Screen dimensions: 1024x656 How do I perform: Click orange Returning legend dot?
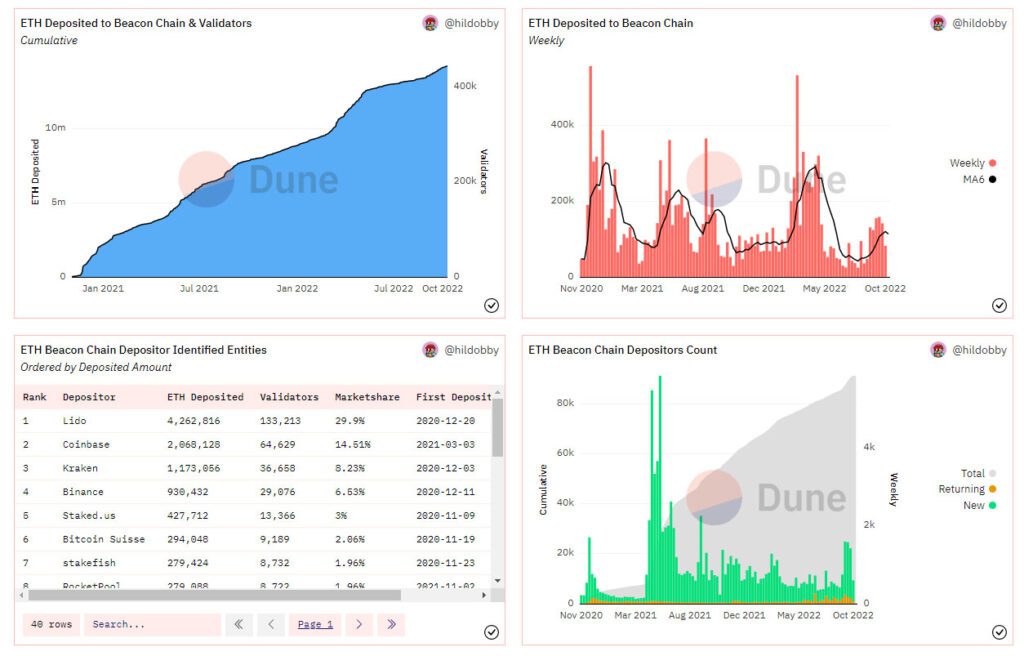click(993, 489)
